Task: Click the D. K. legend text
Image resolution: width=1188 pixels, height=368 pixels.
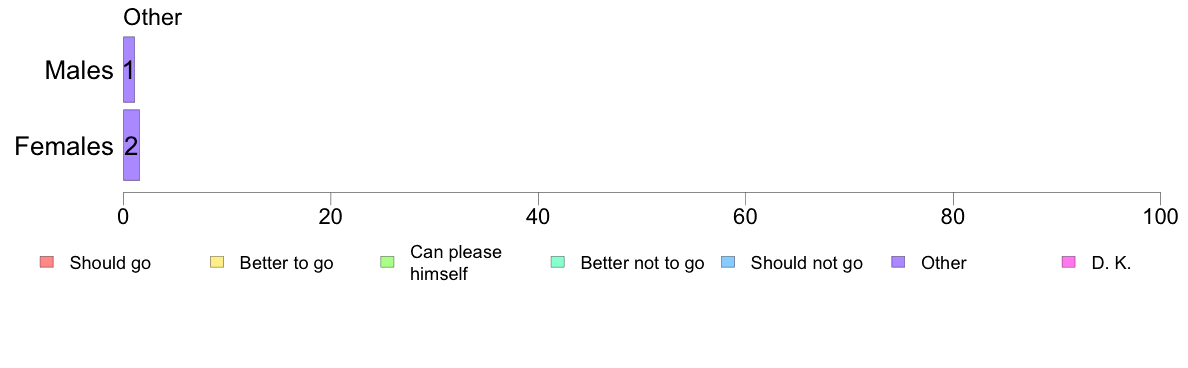Action: pyautogui.click(x=1111, y=264)
